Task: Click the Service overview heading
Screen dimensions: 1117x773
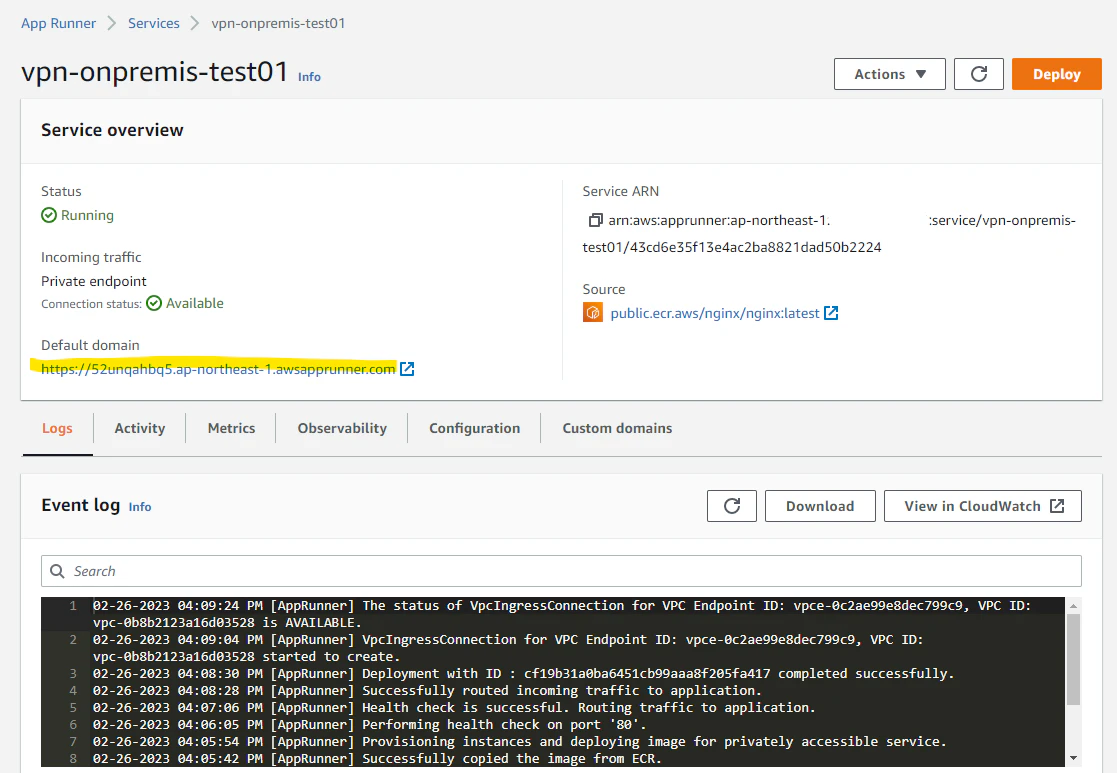Action: (x=112, y=130)
